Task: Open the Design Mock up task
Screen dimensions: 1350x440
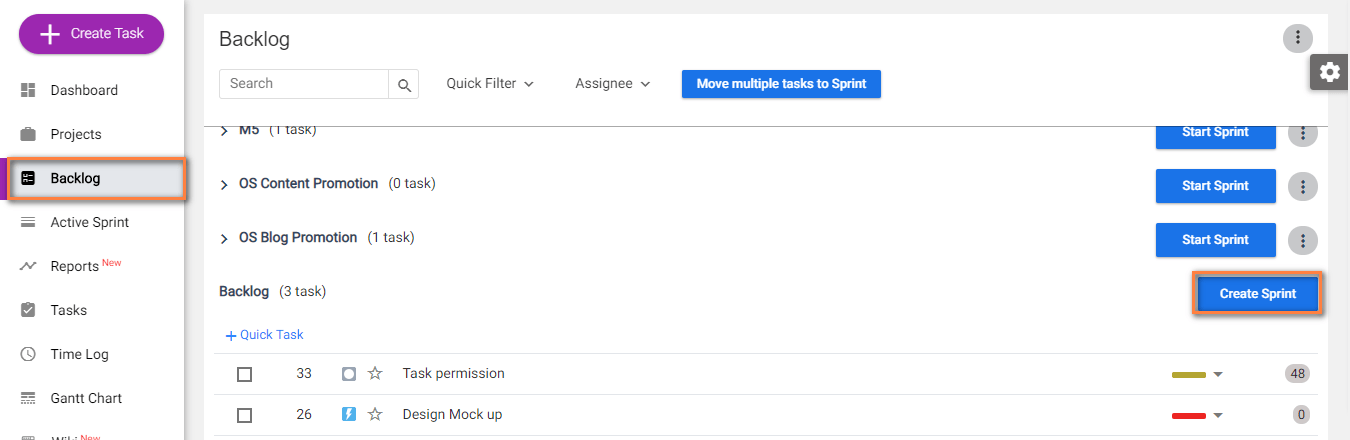Action: pyautogui.click(x=452, y=414)
